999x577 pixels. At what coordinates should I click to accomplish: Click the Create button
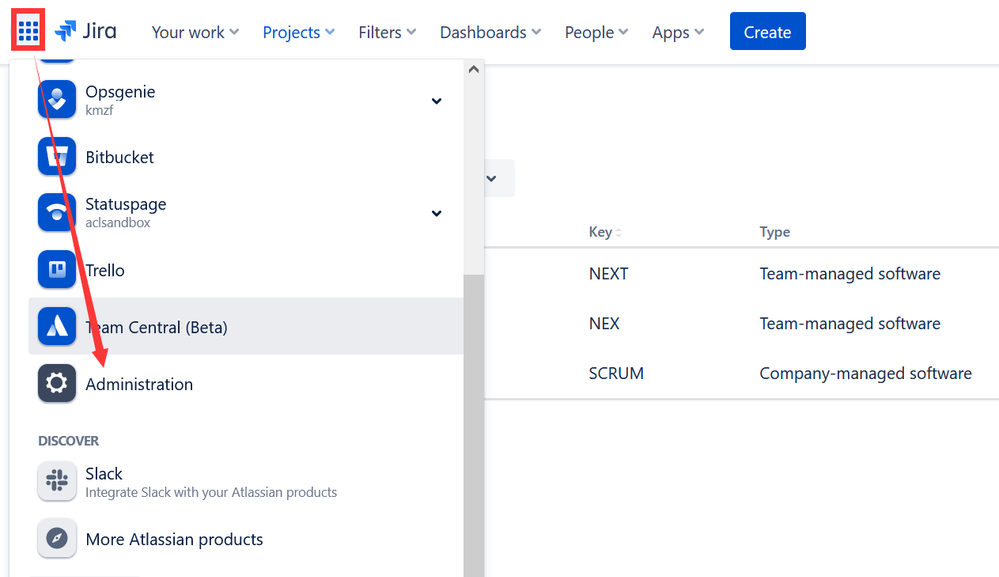pos(768,31)
